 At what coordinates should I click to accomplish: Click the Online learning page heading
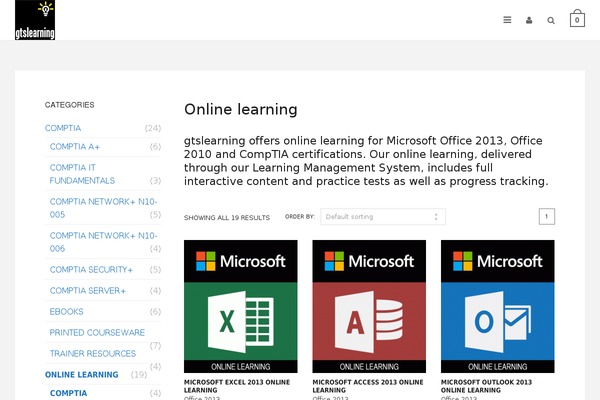coord(241,109)
